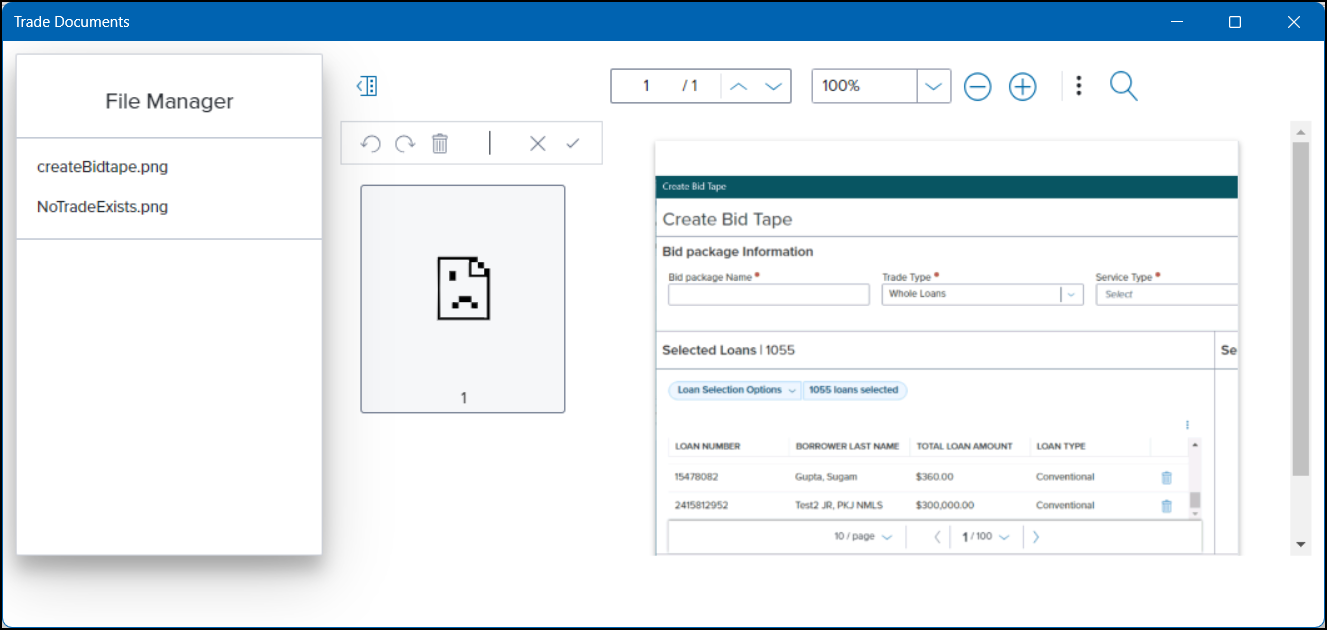Expand the 100% zoom level dropdown
Image resolution: width=1327 pixels, height=630 pixels.
[x=933, y=86]
